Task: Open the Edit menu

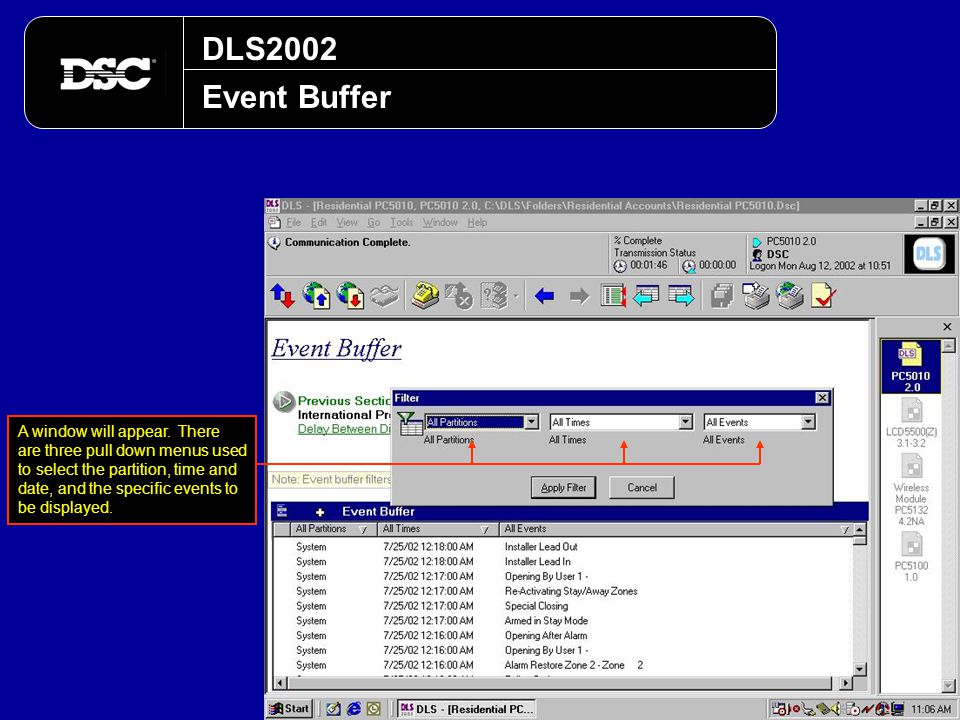Action: point(318,223)
